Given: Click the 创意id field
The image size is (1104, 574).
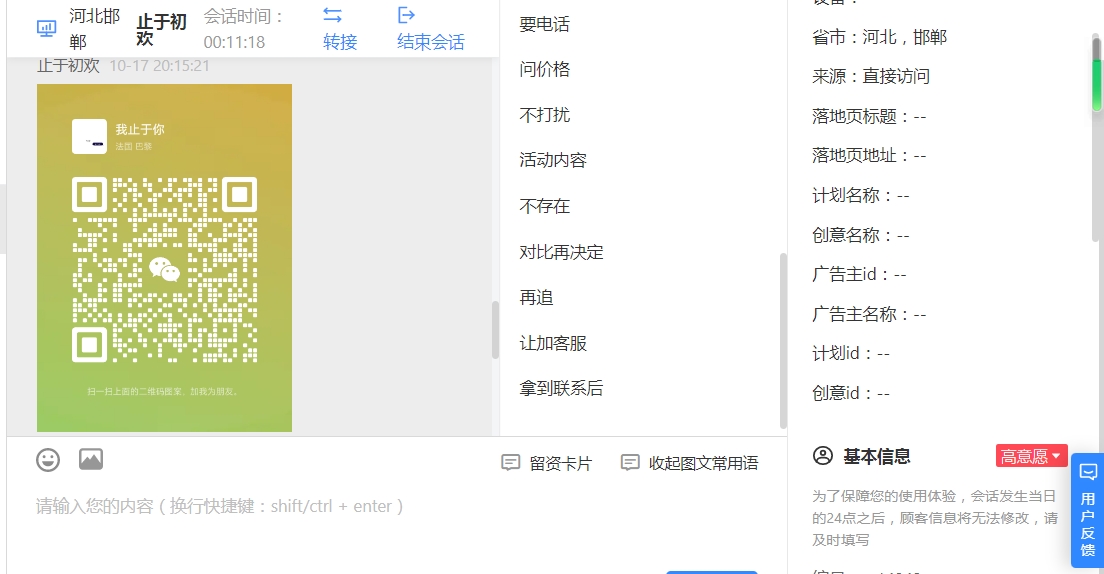Looking at the screenshot, I should 851,393.
